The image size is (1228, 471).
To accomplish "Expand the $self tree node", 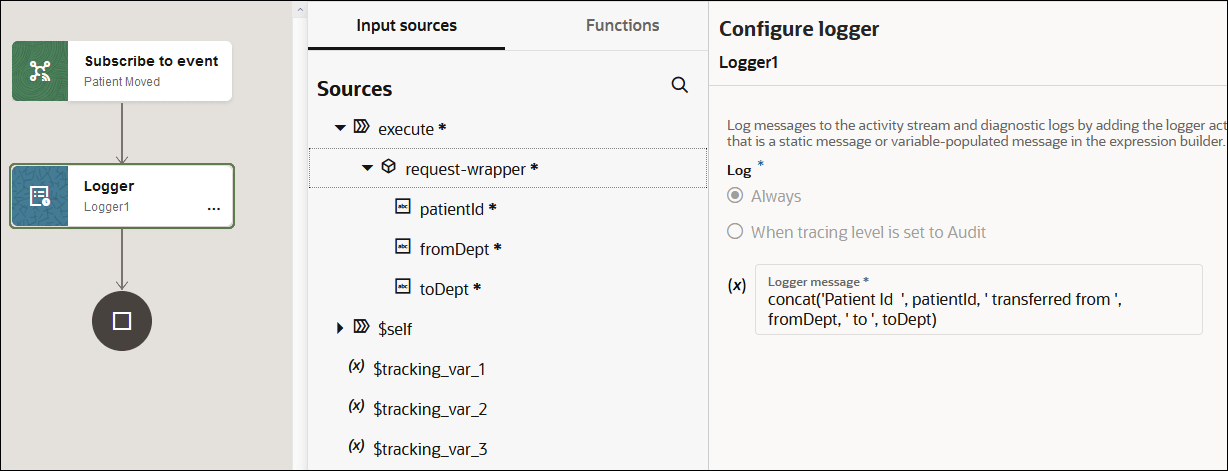I will click(x=340, y=328).
